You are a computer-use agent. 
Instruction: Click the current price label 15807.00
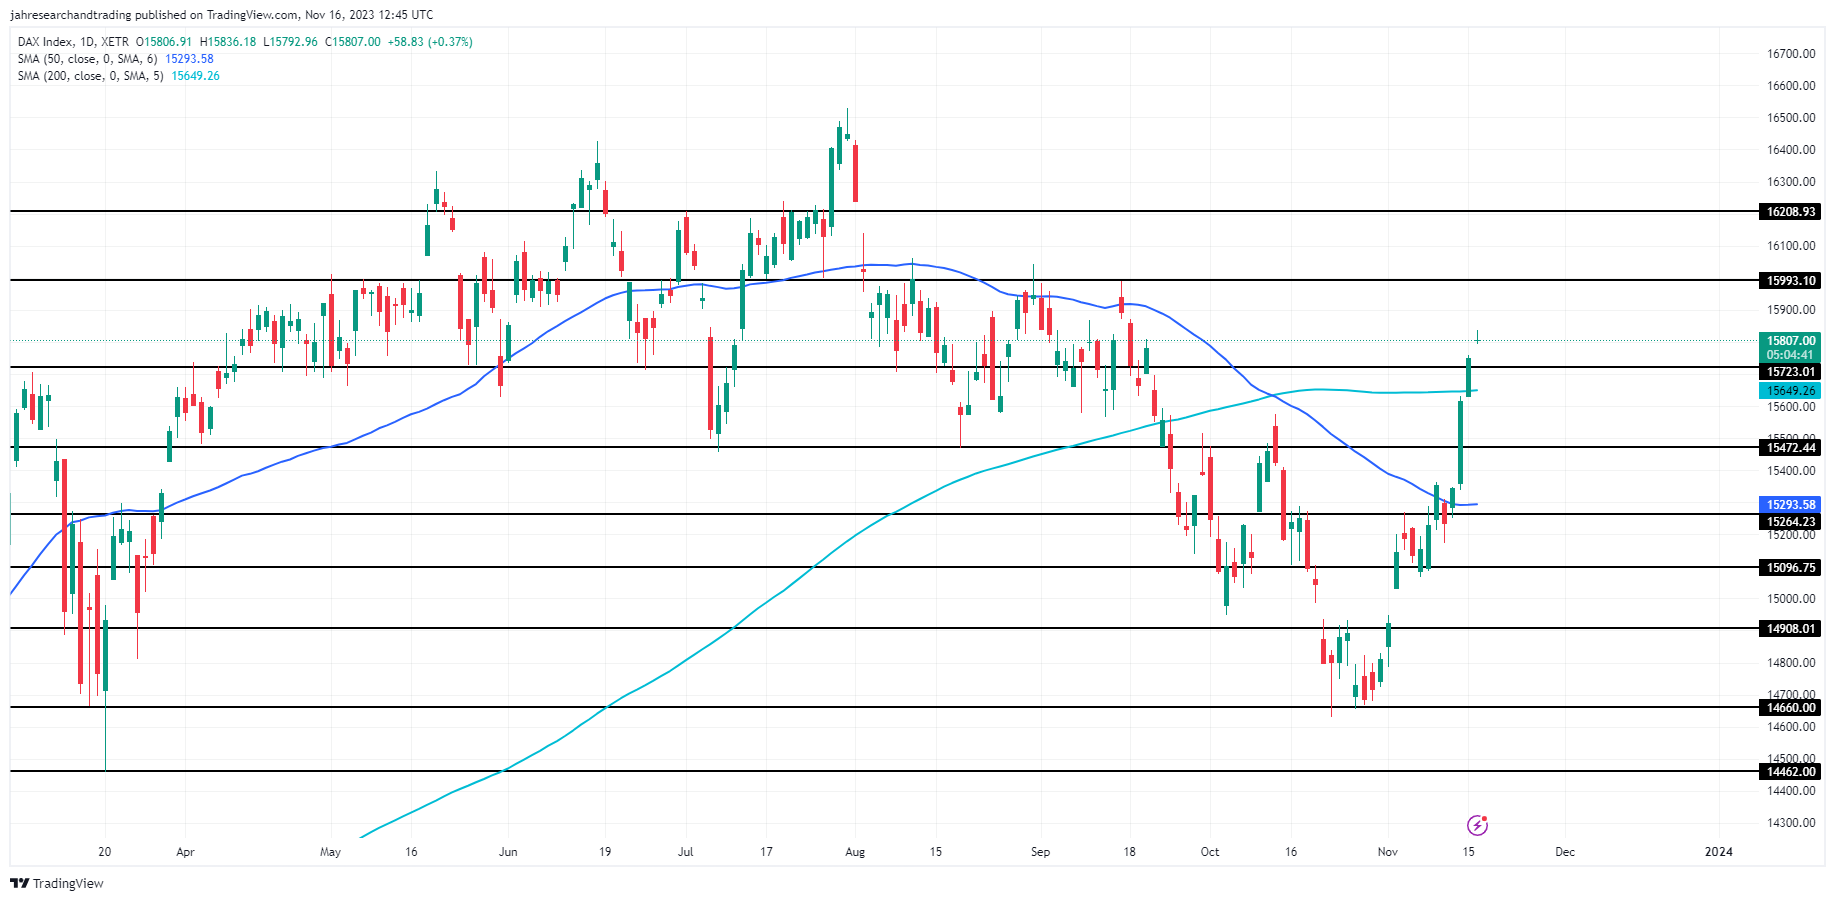pos(1790,341)
